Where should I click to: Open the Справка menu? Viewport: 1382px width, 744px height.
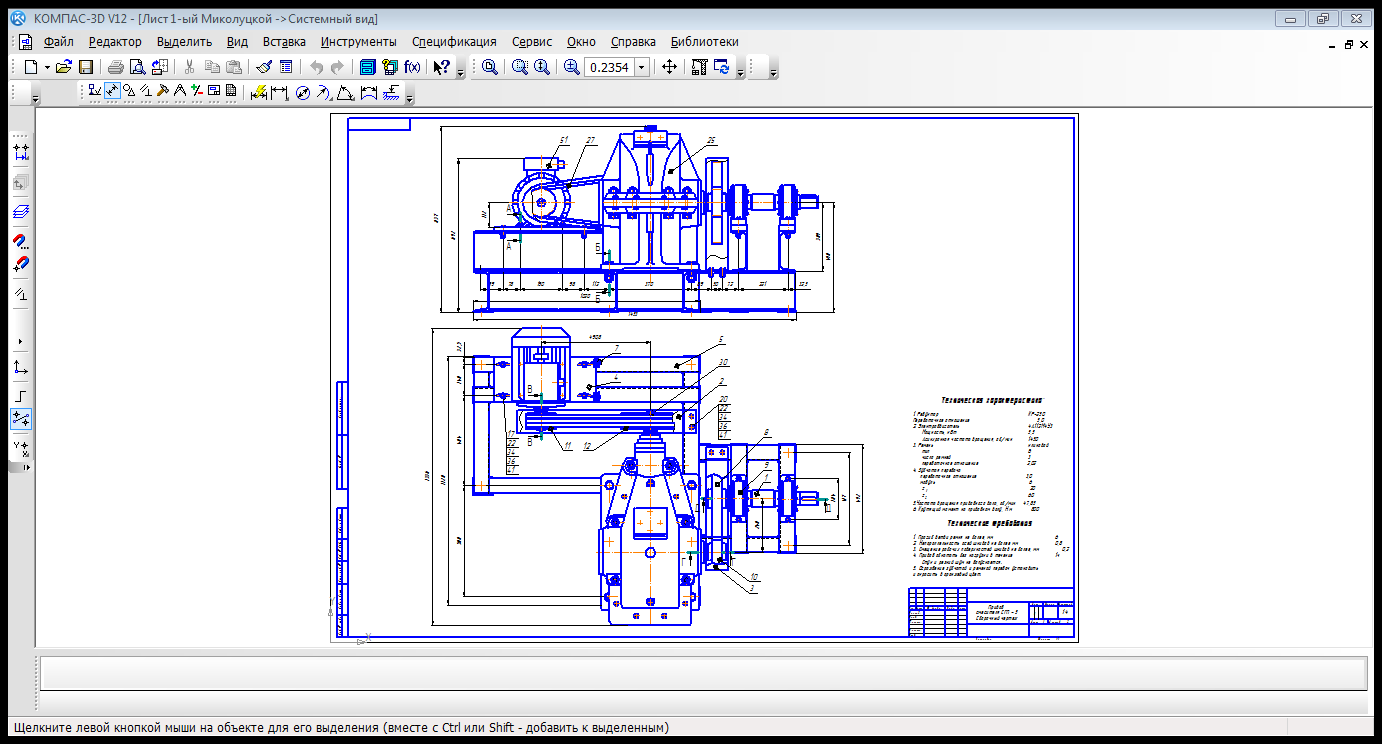pyautogui.click(x=633, y=41)
